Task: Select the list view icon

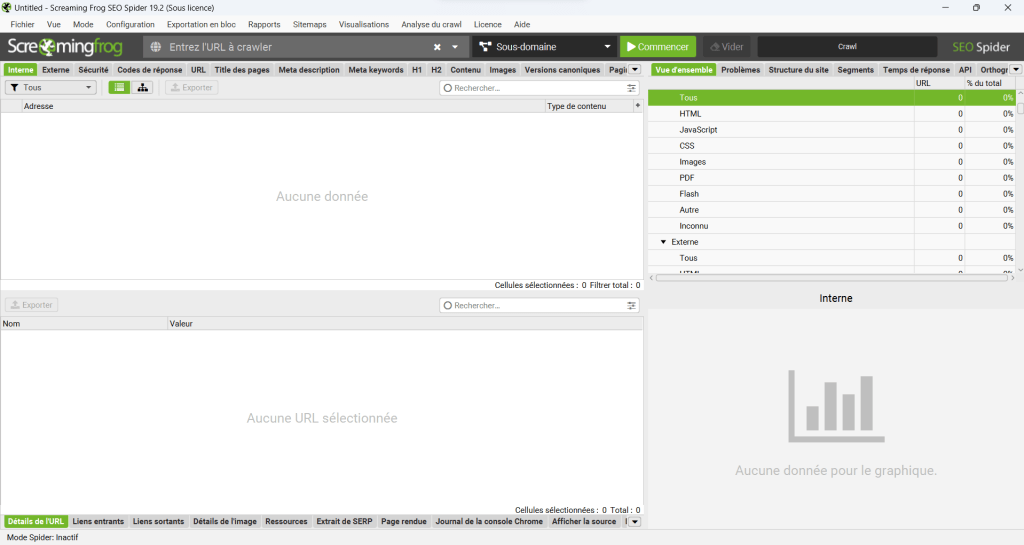Action: [119, 88]
